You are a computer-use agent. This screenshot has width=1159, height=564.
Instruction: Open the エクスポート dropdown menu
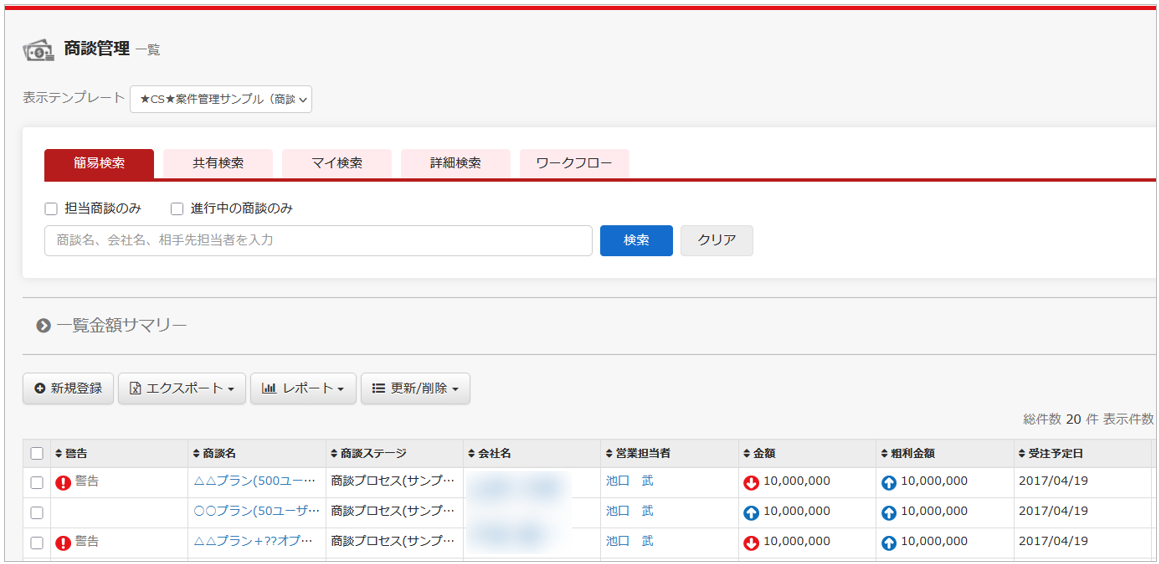[182, 388]
